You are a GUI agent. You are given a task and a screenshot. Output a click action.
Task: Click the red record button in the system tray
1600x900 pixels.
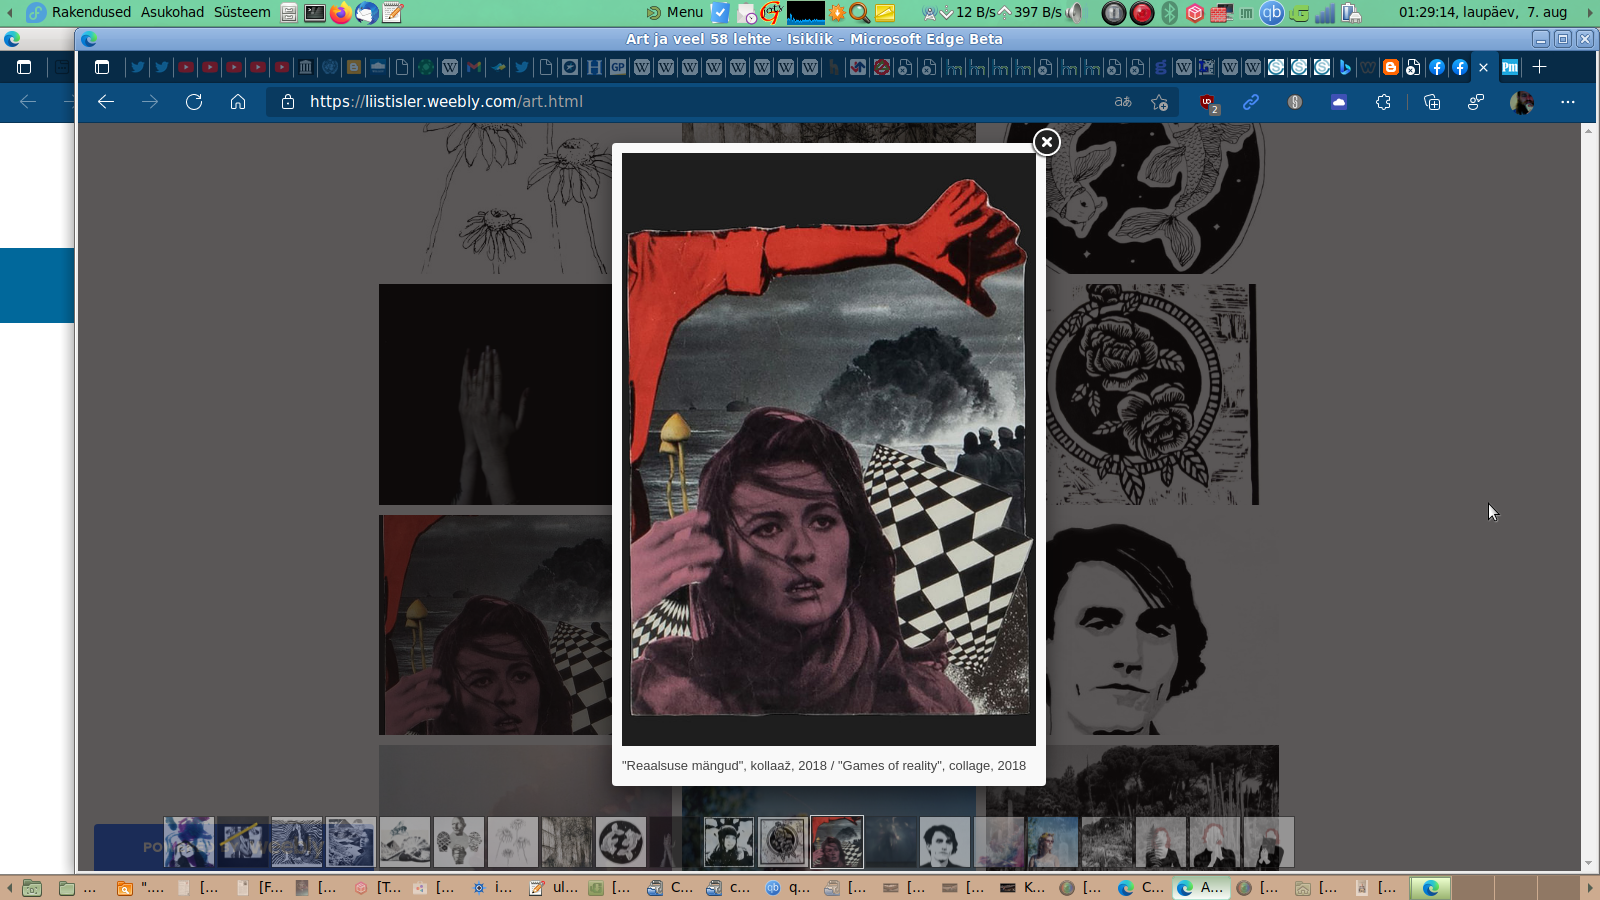click(x=1142, y=13)
